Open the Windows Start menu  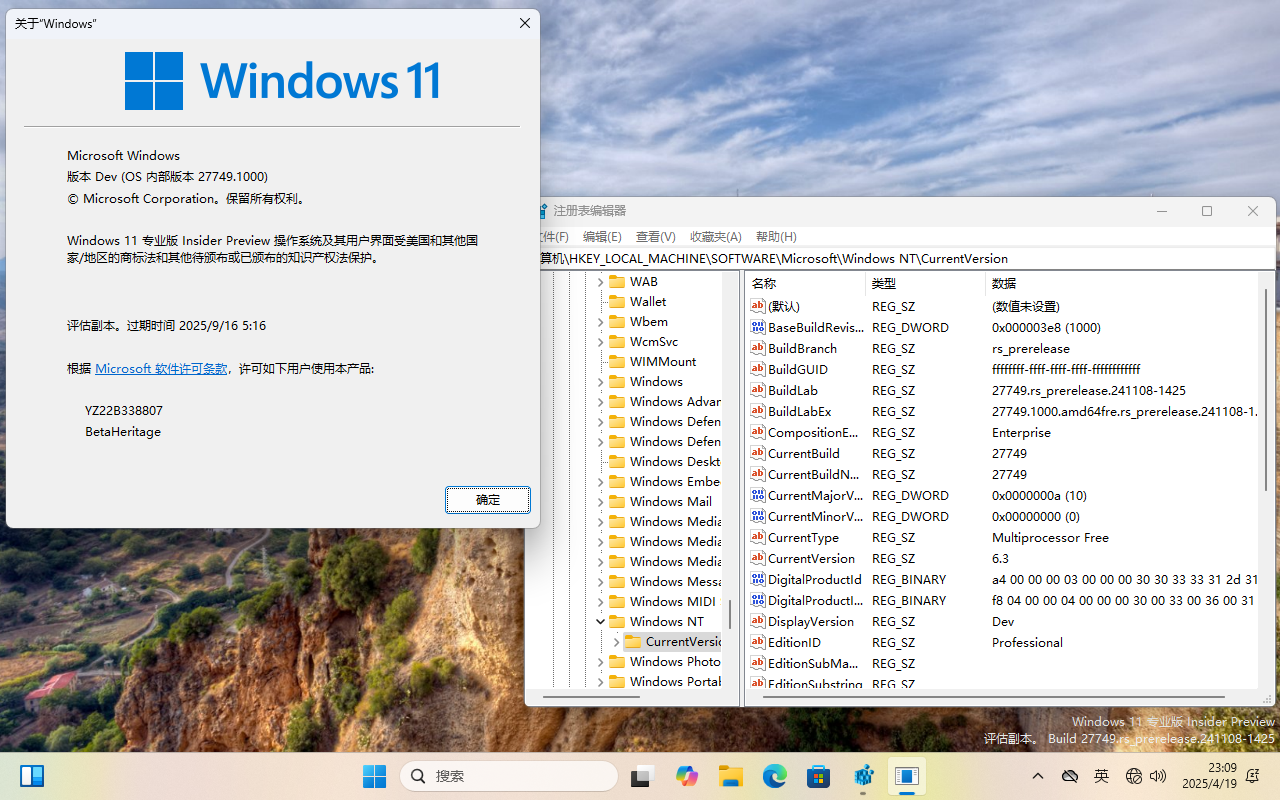[374, 776]
